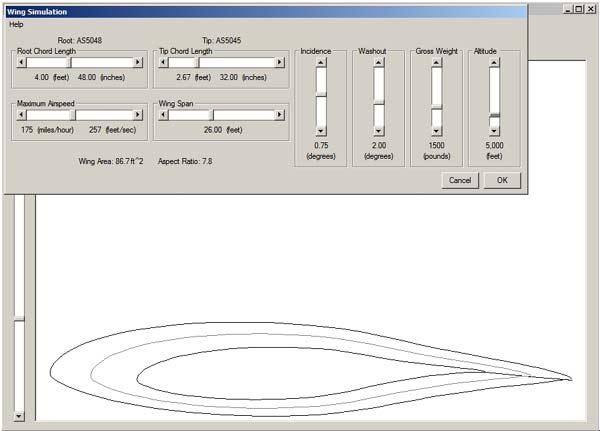Image resolution: width=600 pixels, height=431 pixels.
Task: Click the 32.00 inches value
Action: click(243, 78)
